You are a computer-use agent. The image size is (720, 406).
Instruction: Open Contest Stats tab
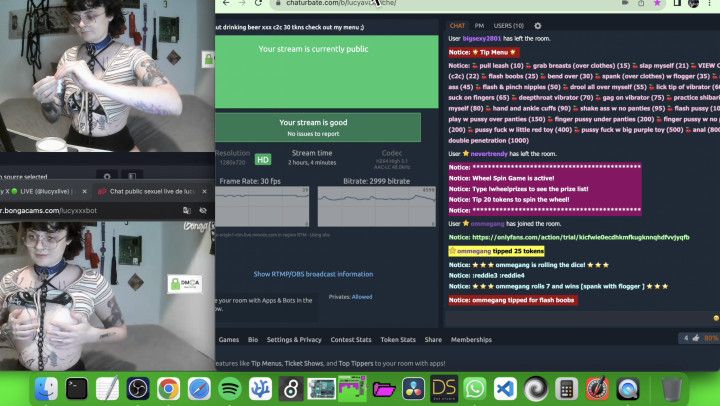(351, 339)
